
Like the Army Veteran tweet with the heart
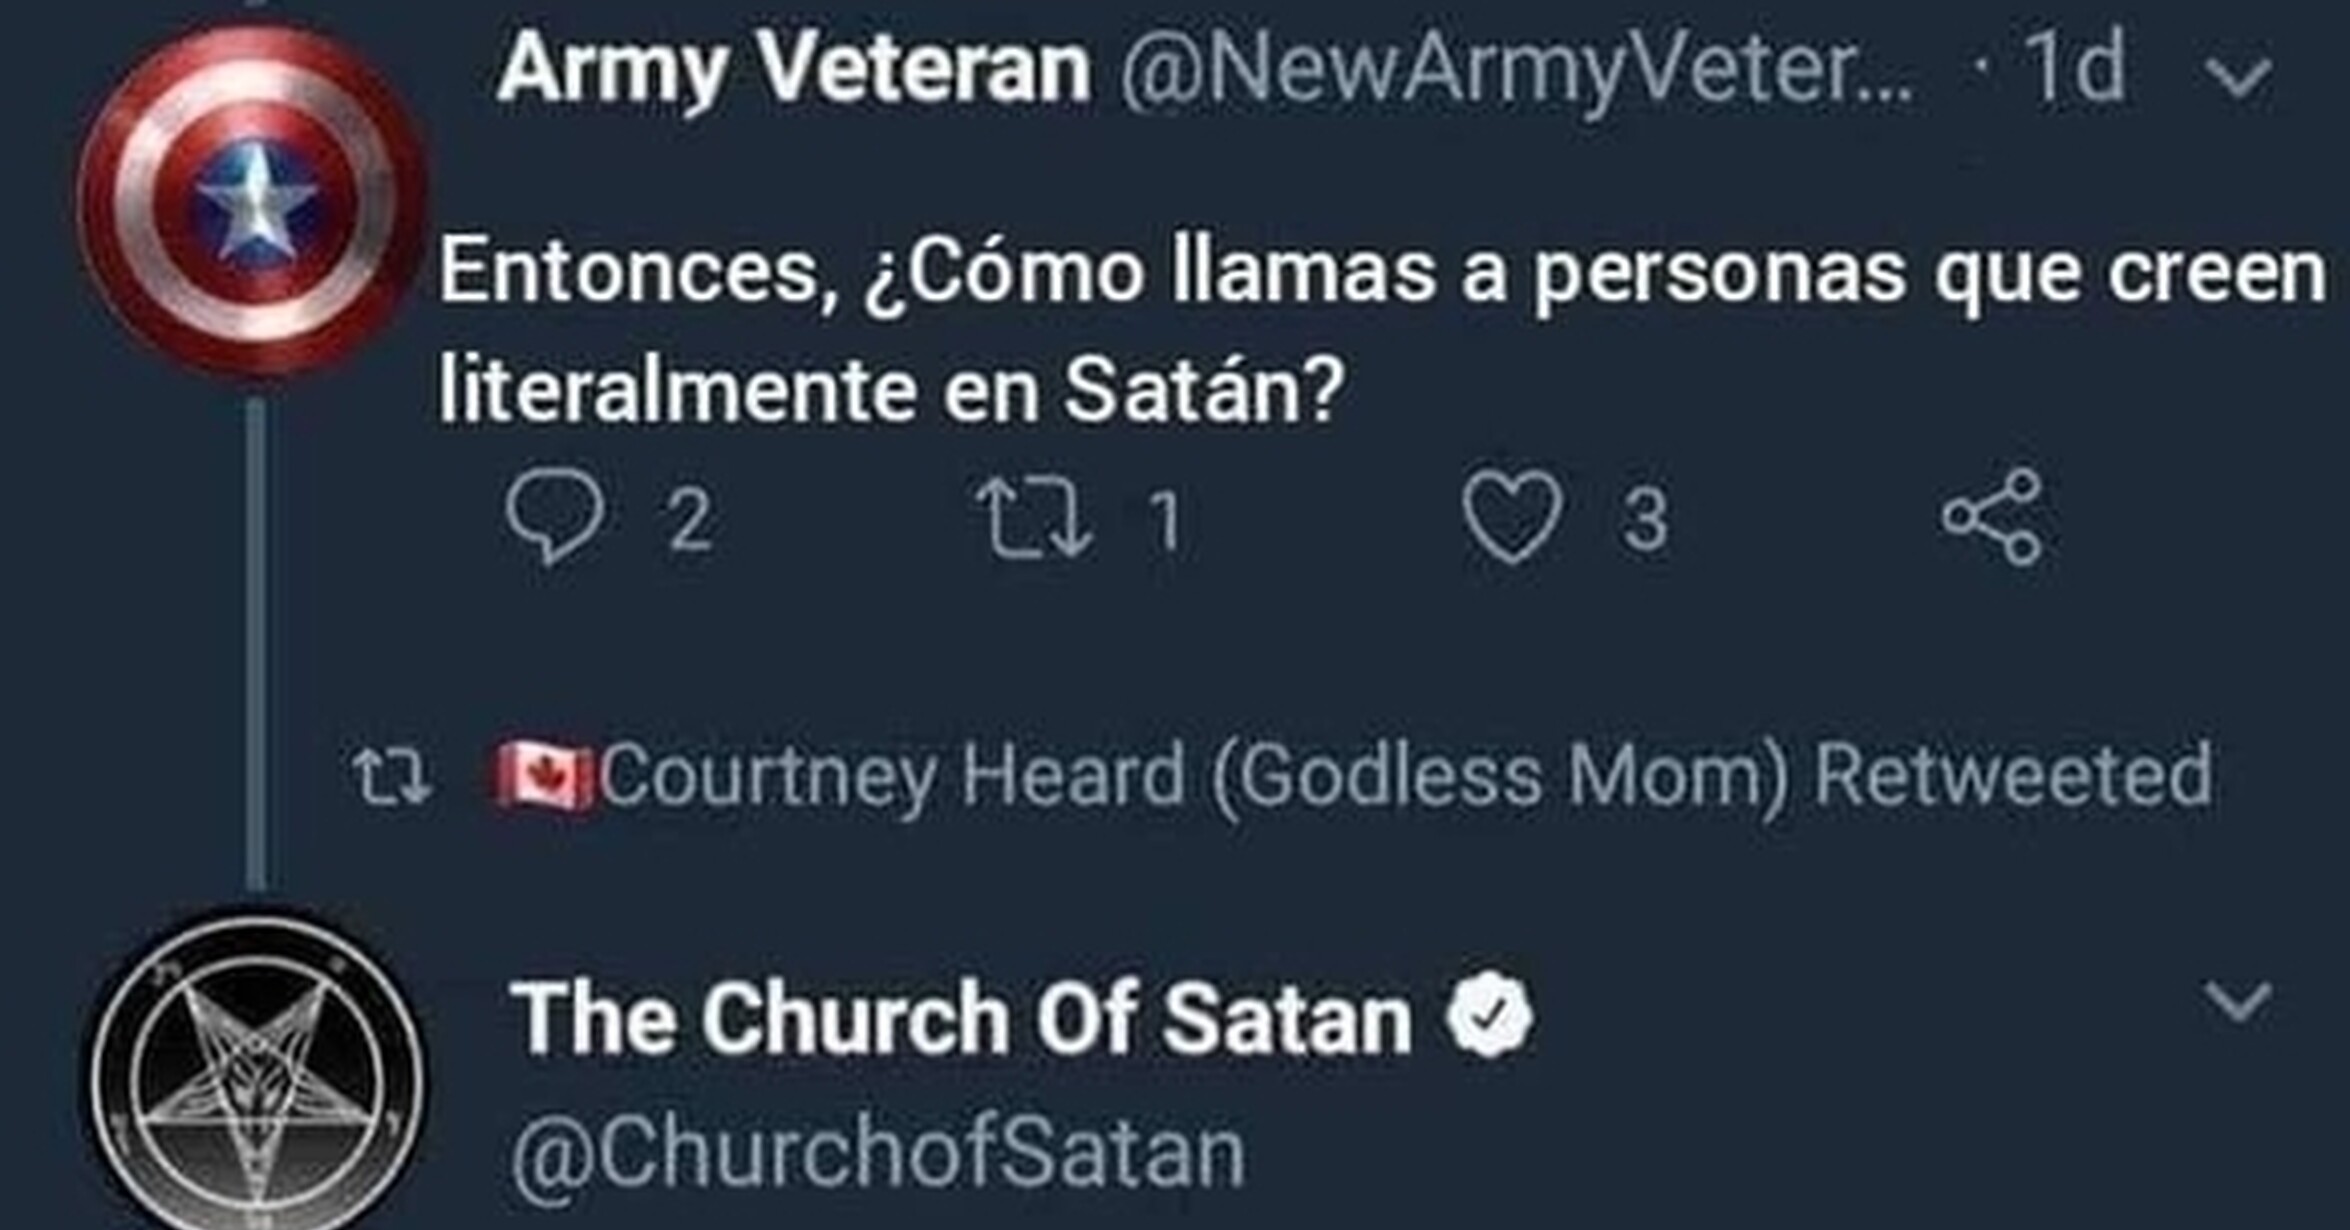[1512, 517]
